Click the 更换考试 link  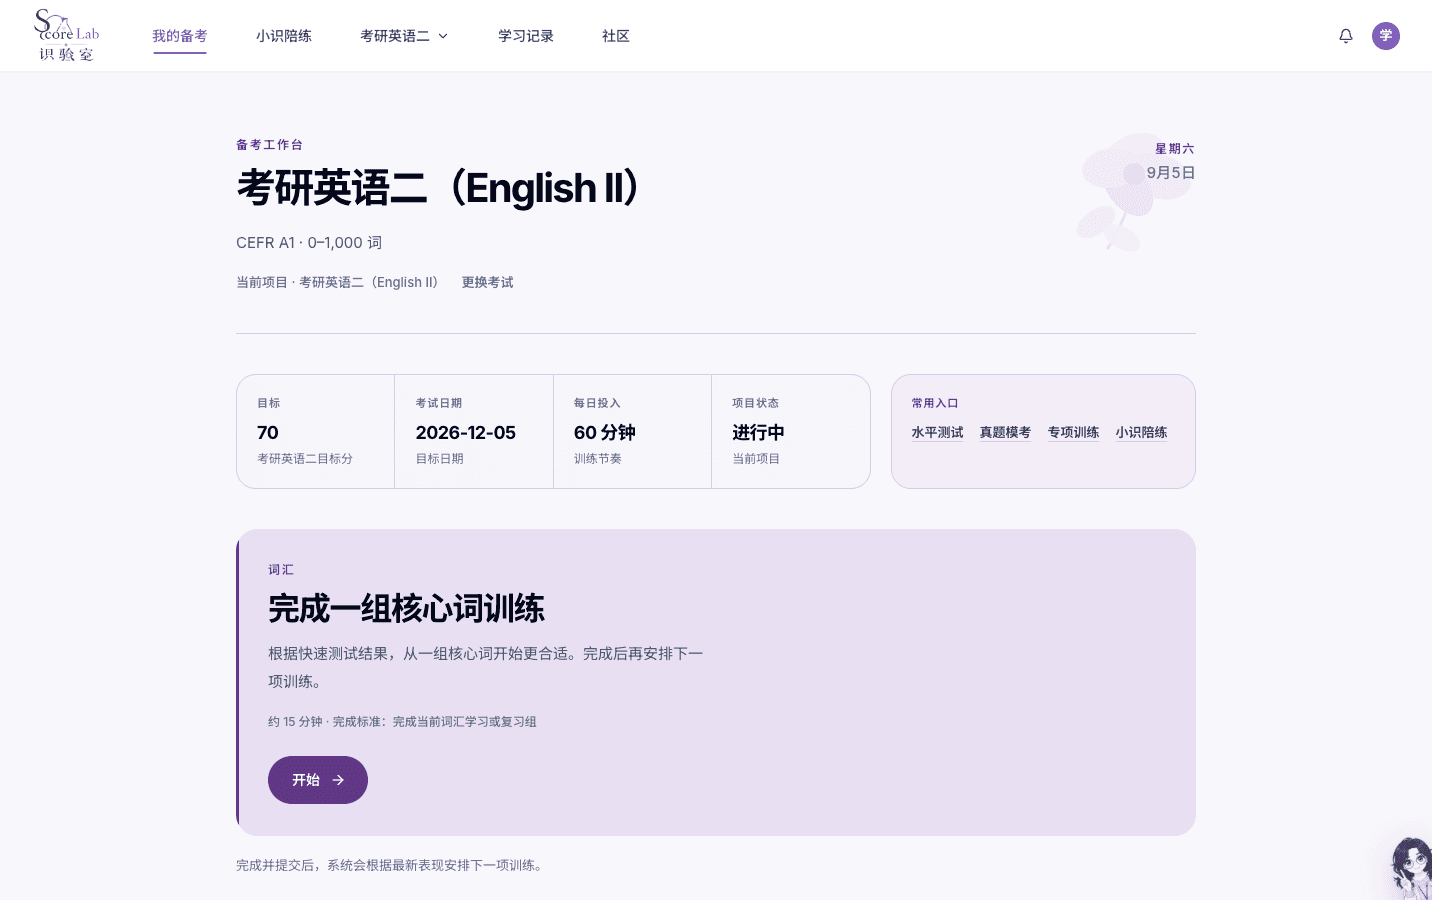tap(487, 282)
